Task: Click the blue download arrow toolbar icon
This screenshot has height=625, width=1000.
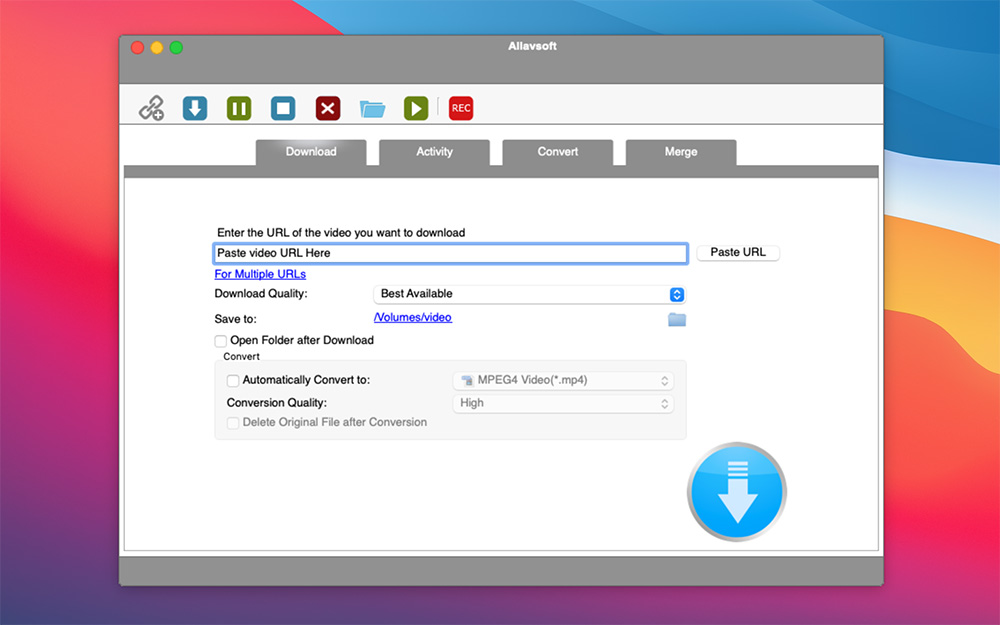Action: (x=195, y=108)
